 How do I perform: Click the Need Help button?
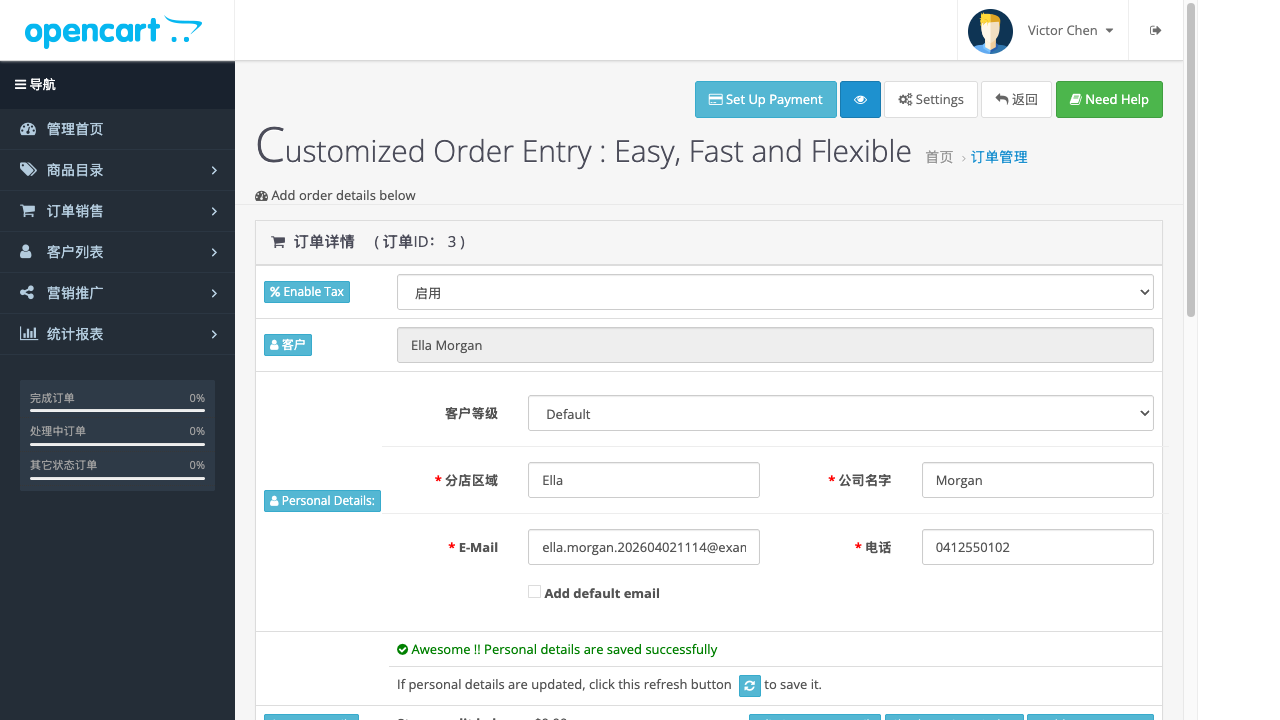tap(1109, 99)
